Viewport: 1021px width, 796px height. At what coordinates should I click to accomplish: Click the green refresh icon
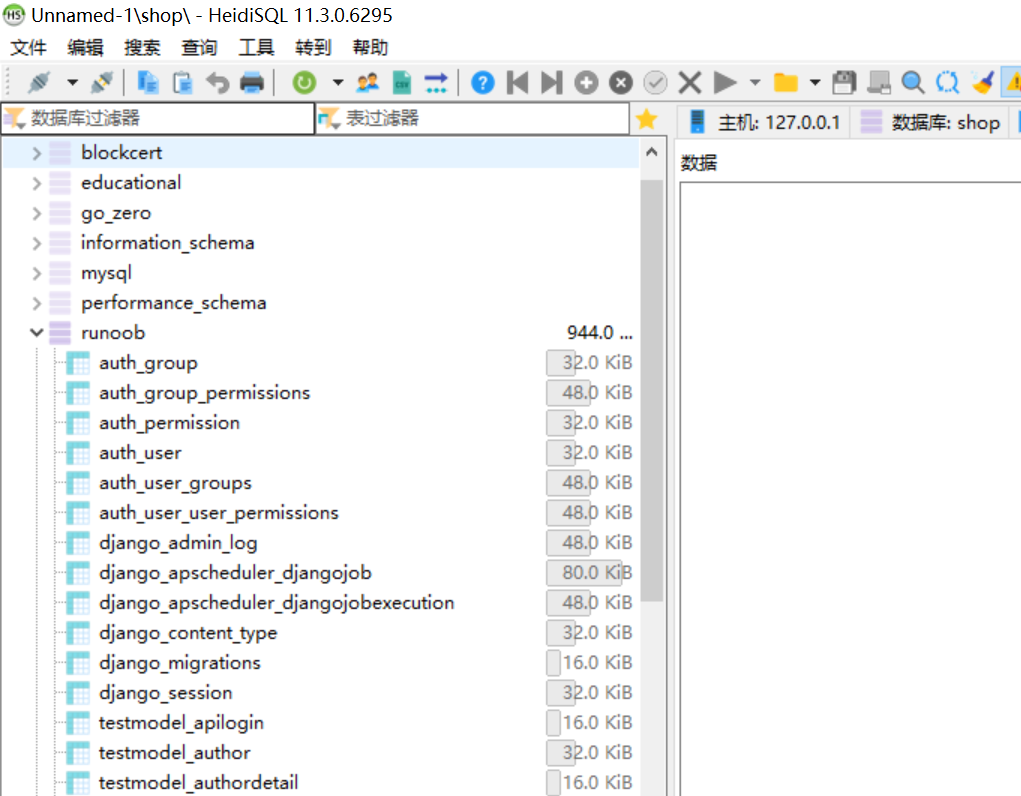304,83
